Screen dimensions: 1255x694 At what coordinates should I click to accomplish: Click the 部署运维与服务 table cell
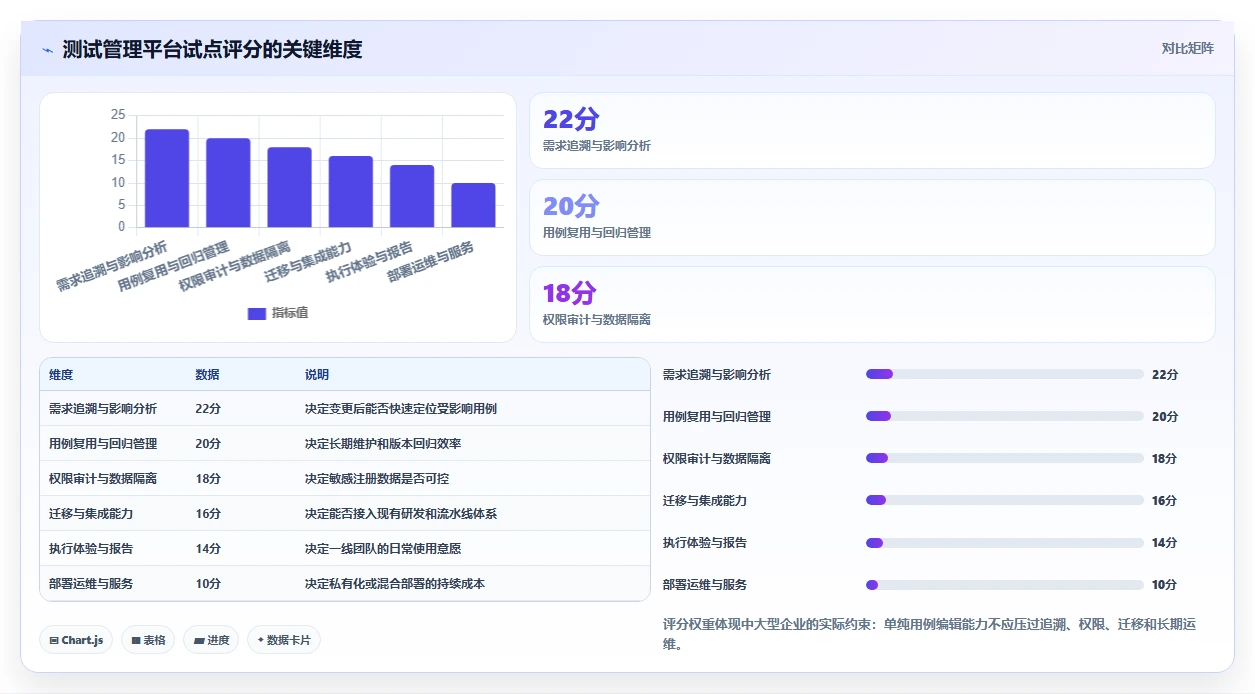point(91,584)
